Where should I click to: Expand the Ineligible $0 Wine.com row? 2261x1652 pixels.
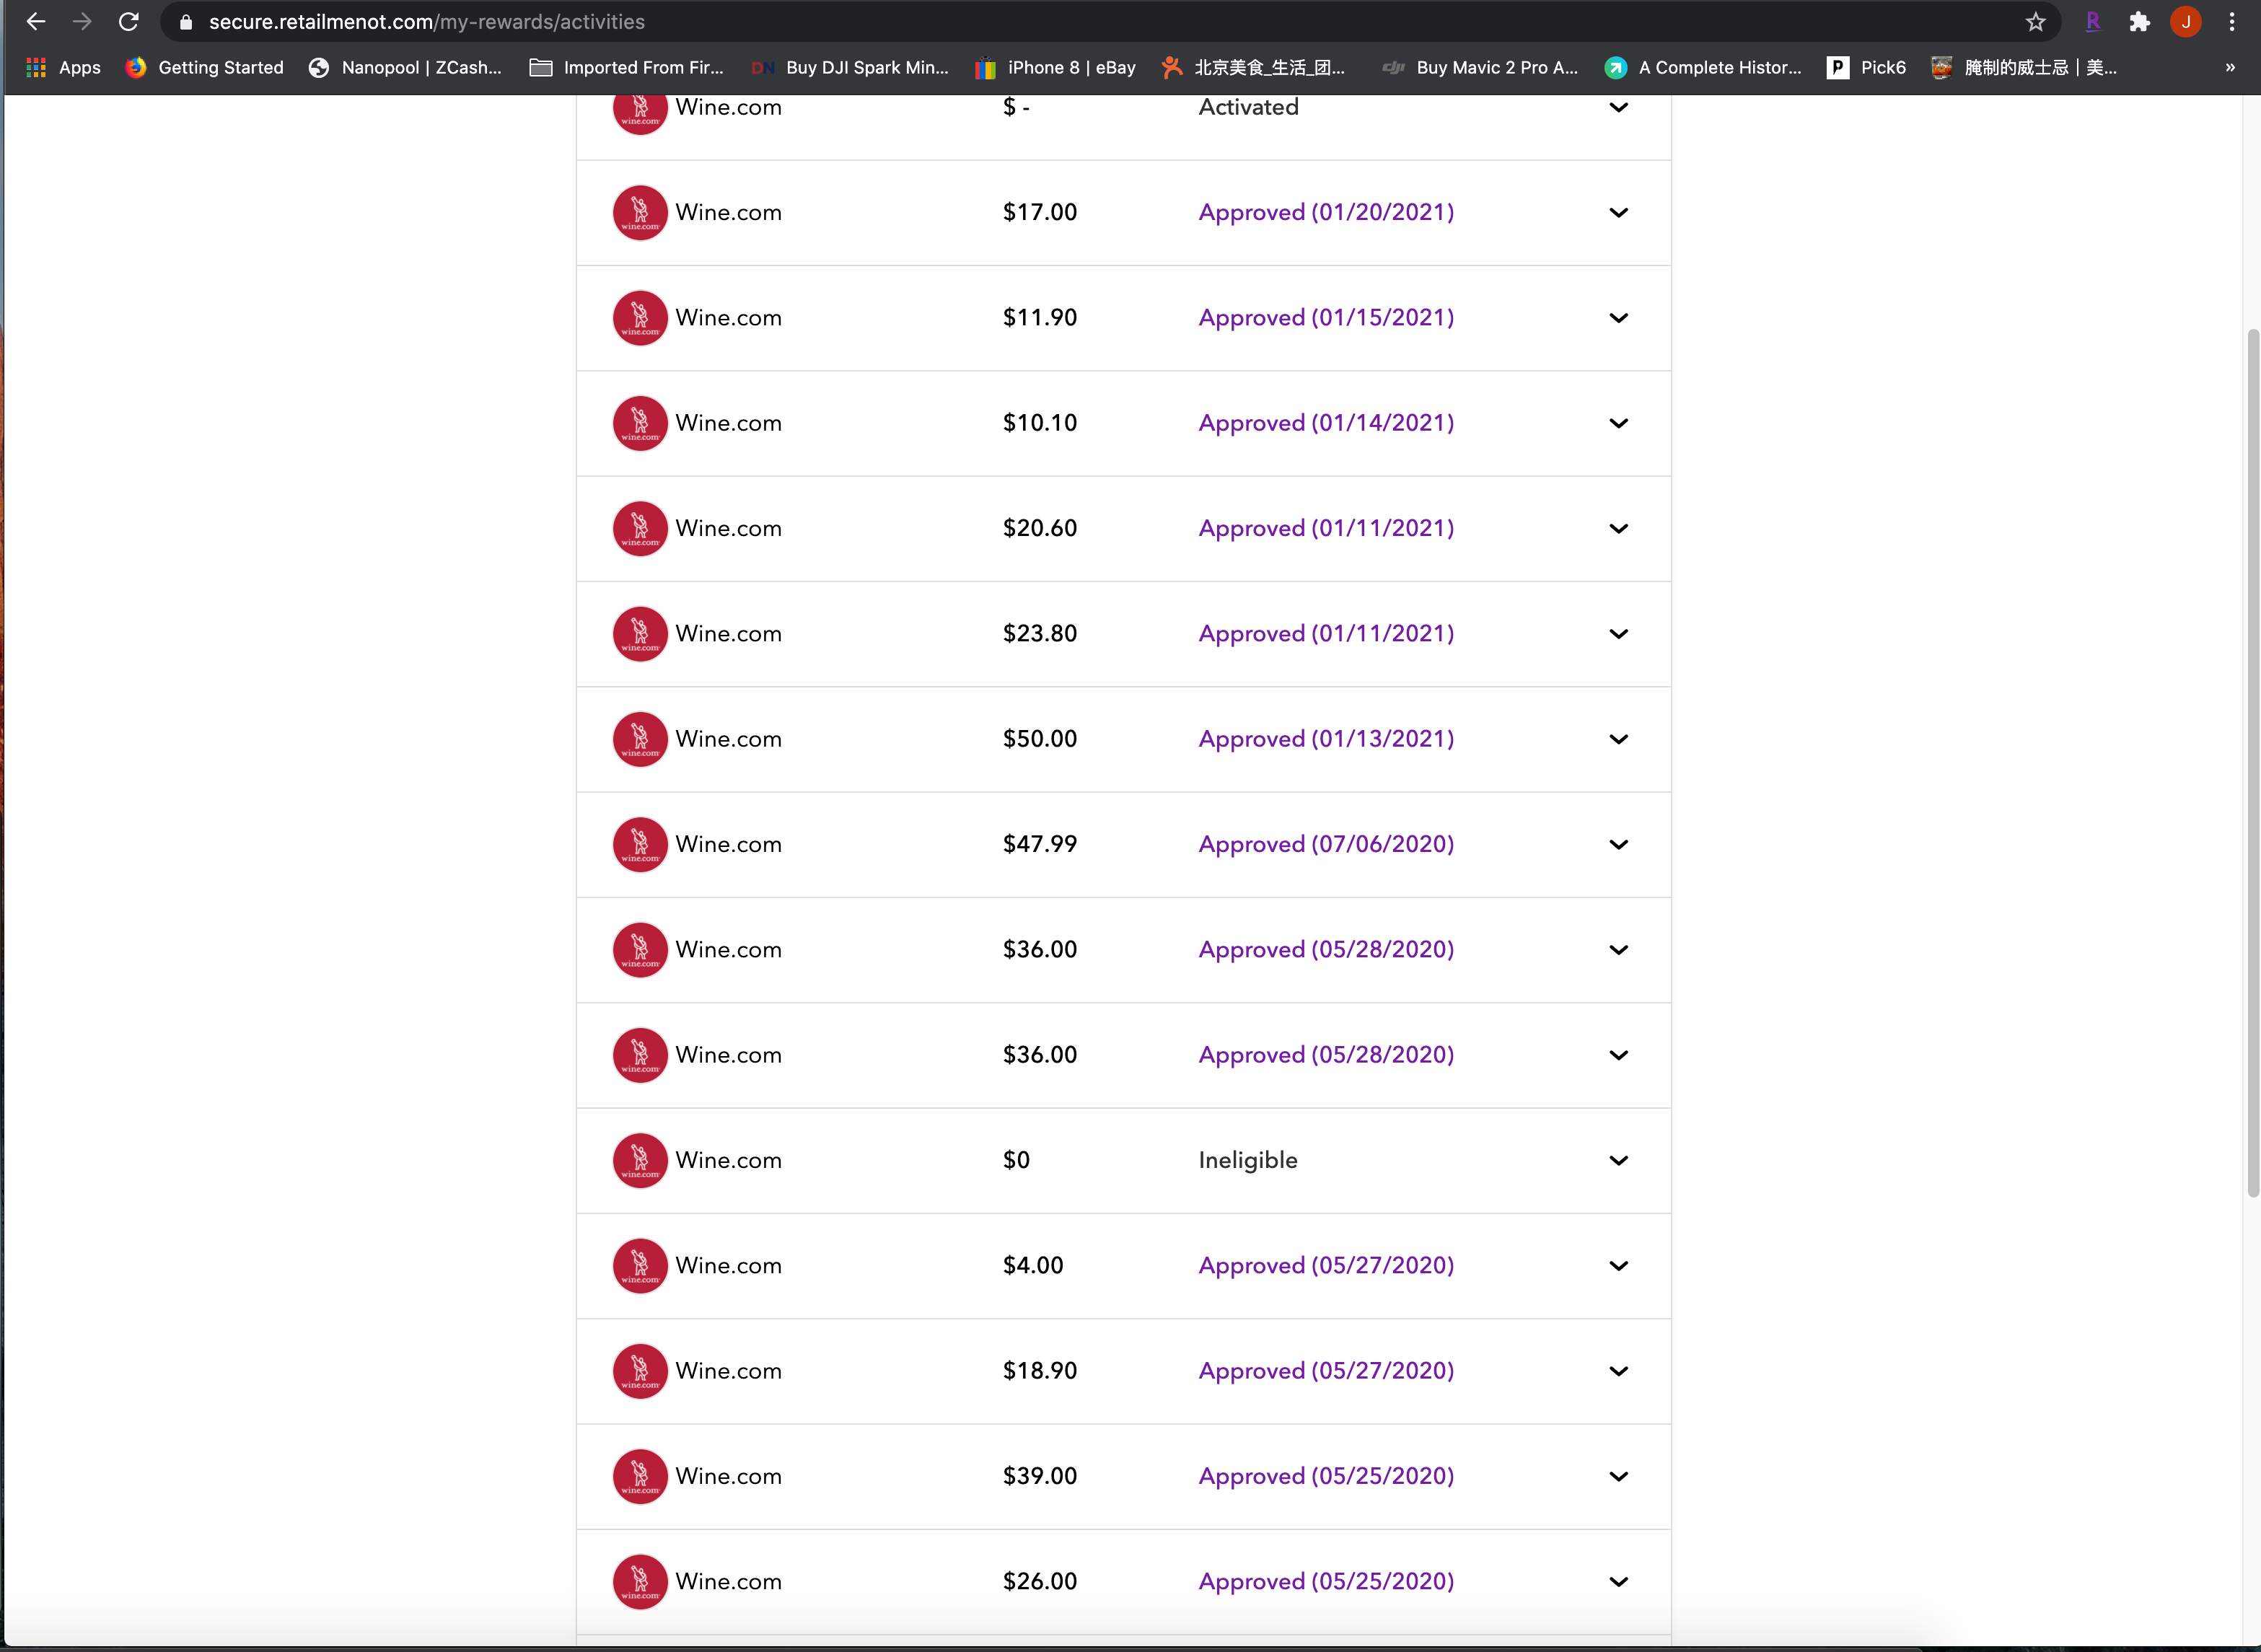pyautogui.click(x=1618, y=1160)
